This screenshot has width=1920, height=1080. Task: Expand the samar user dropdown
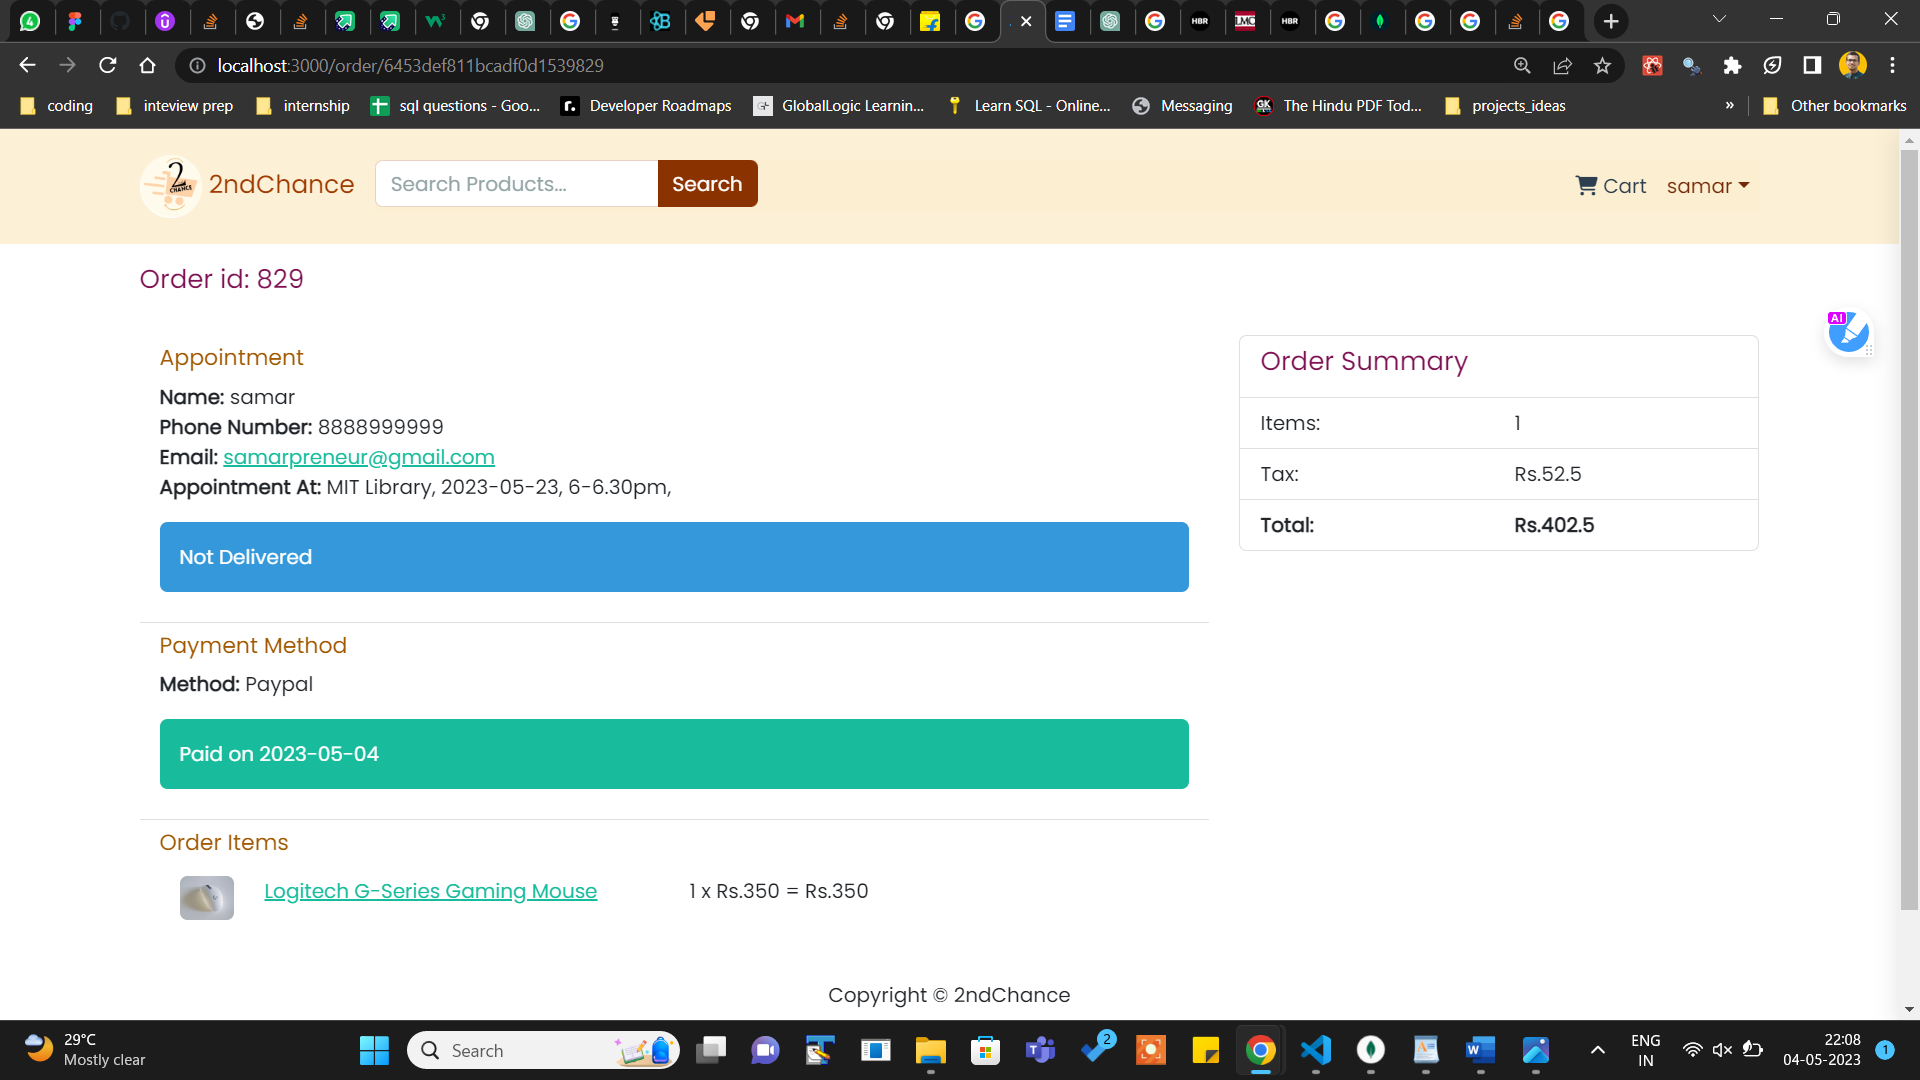click(1707, 186)
